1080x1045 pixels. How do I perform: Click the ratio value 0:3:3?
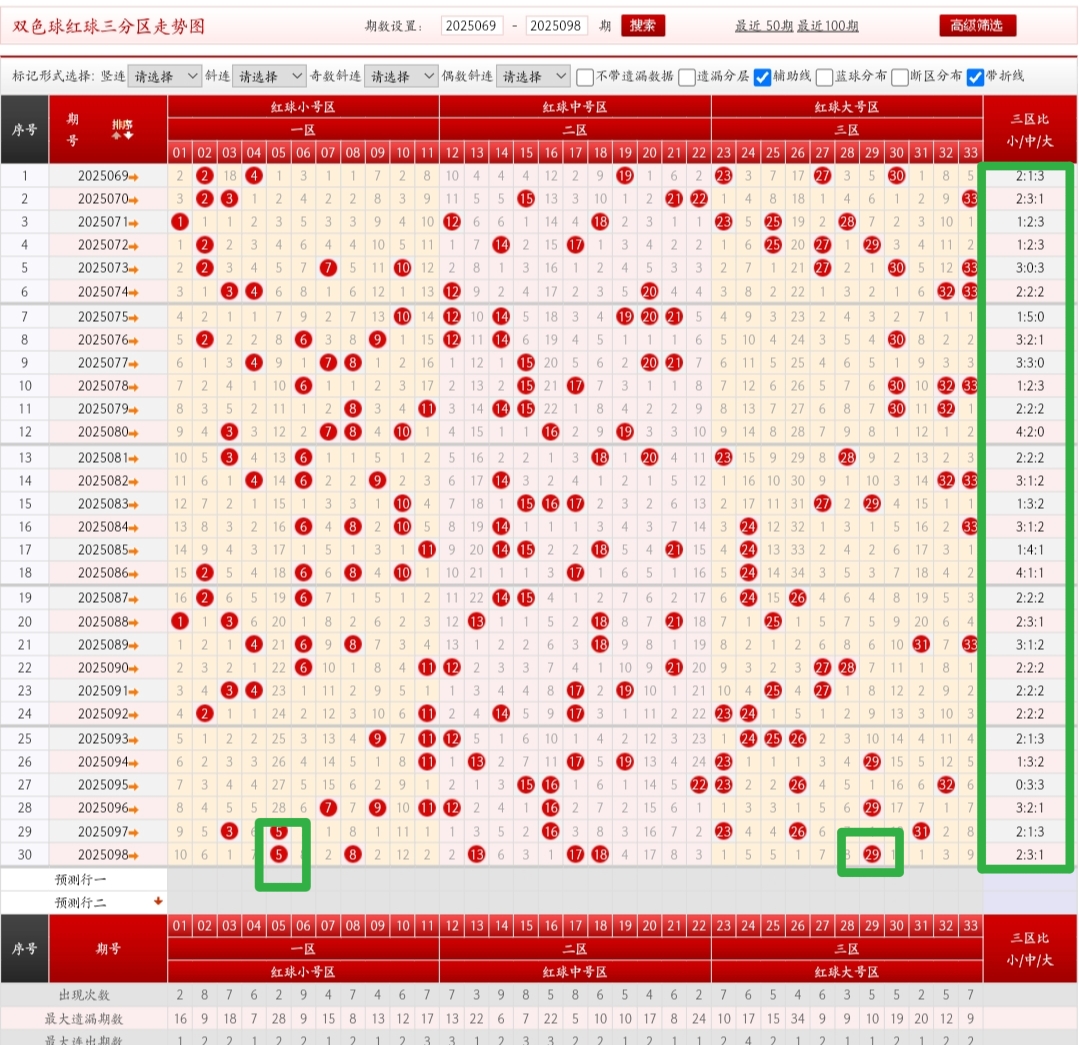click(x=1030, y=785)
